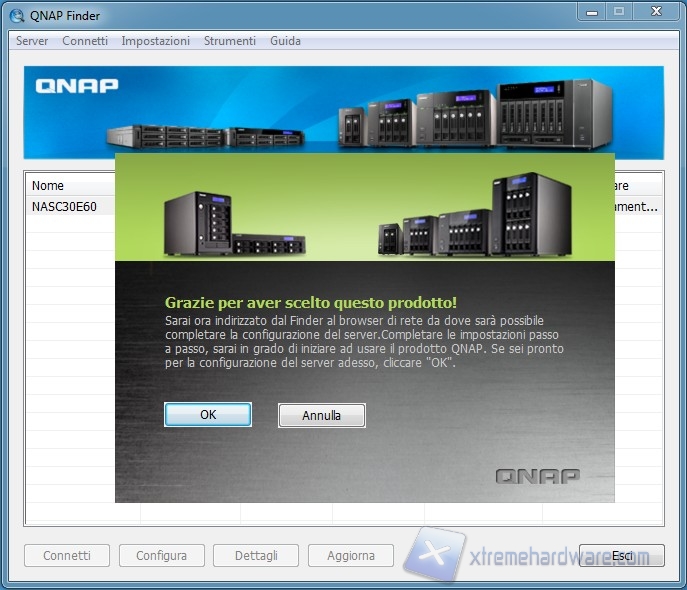Select the NASC30E60 server row
This screenshot has height=590, width=687.
64,207
